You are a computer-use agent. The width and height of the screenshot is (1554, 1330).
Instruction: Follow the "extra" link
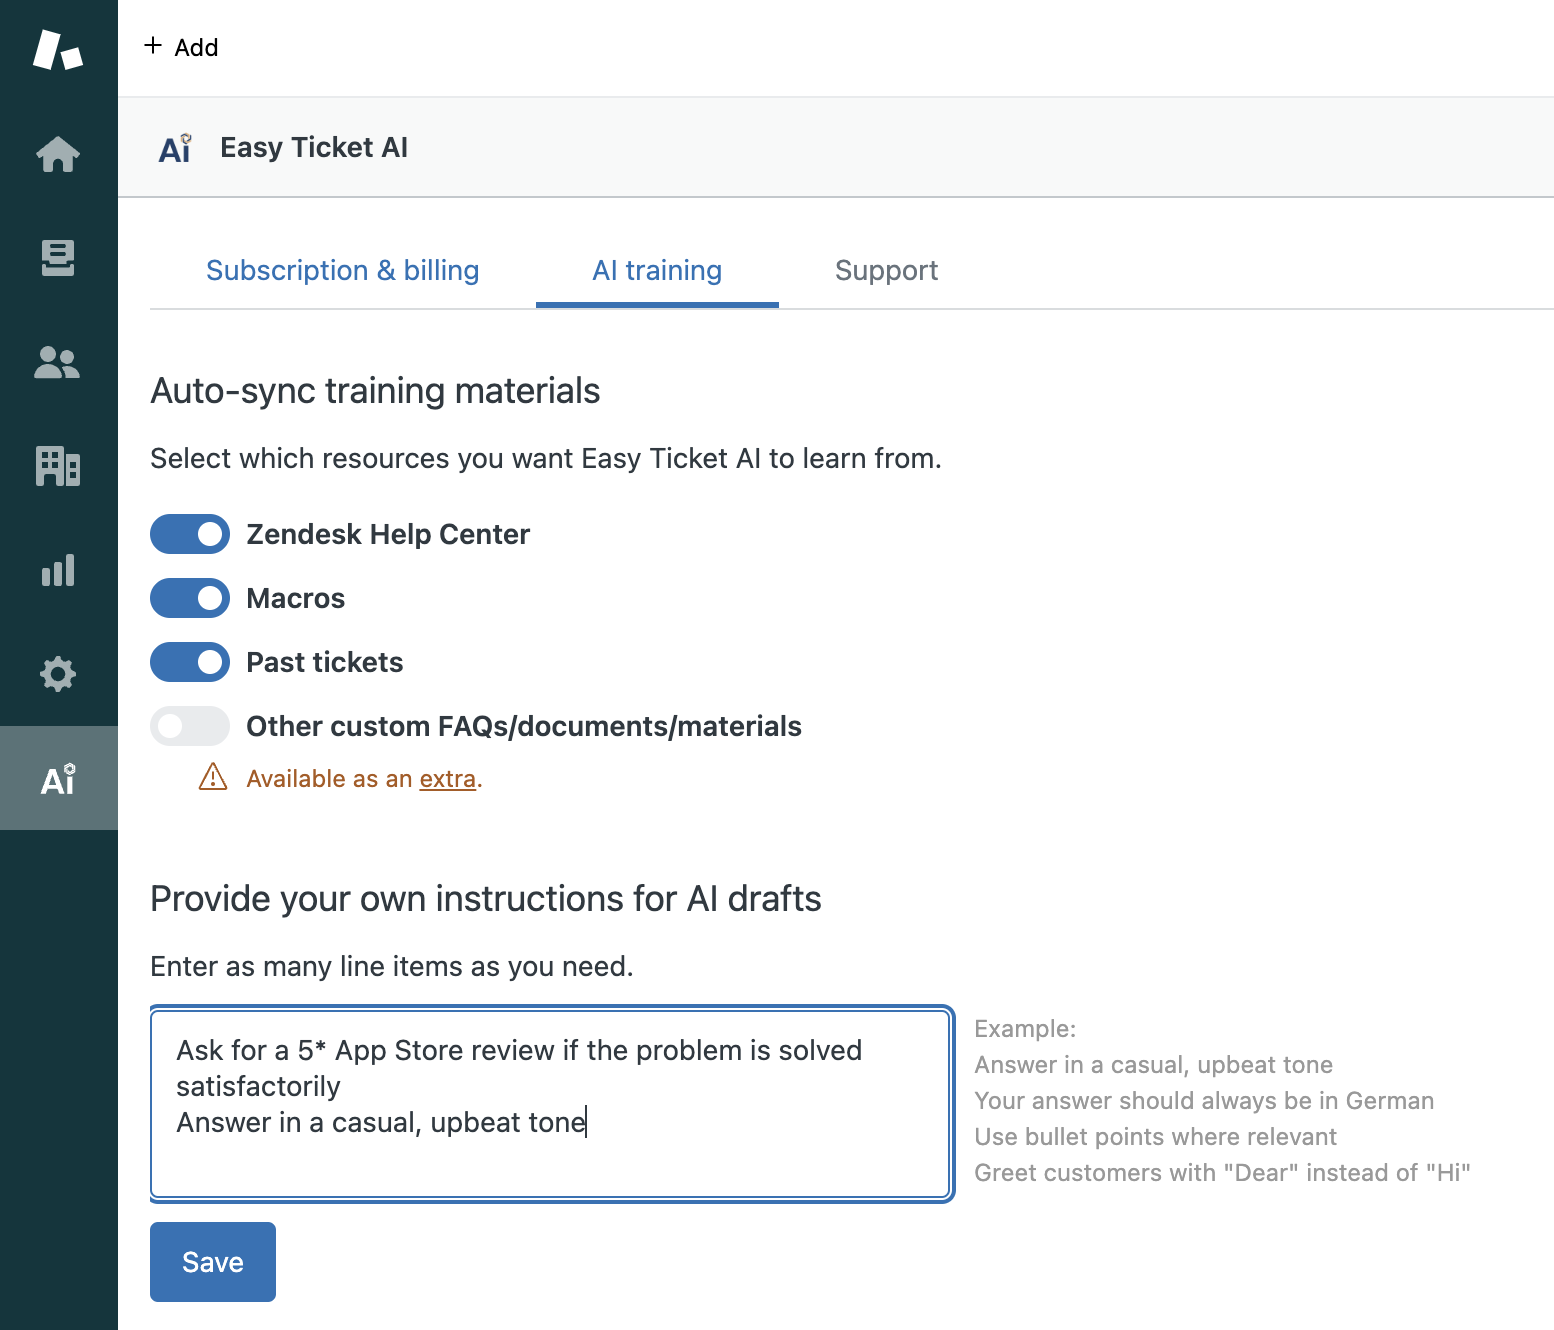[x=447, y=779]
